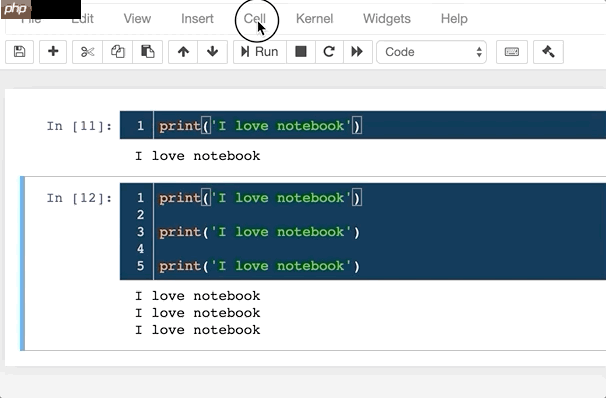Click line 3 print statement in cell In [12]
The height and width of the screenshot is (398, 606).
(259, 232)
